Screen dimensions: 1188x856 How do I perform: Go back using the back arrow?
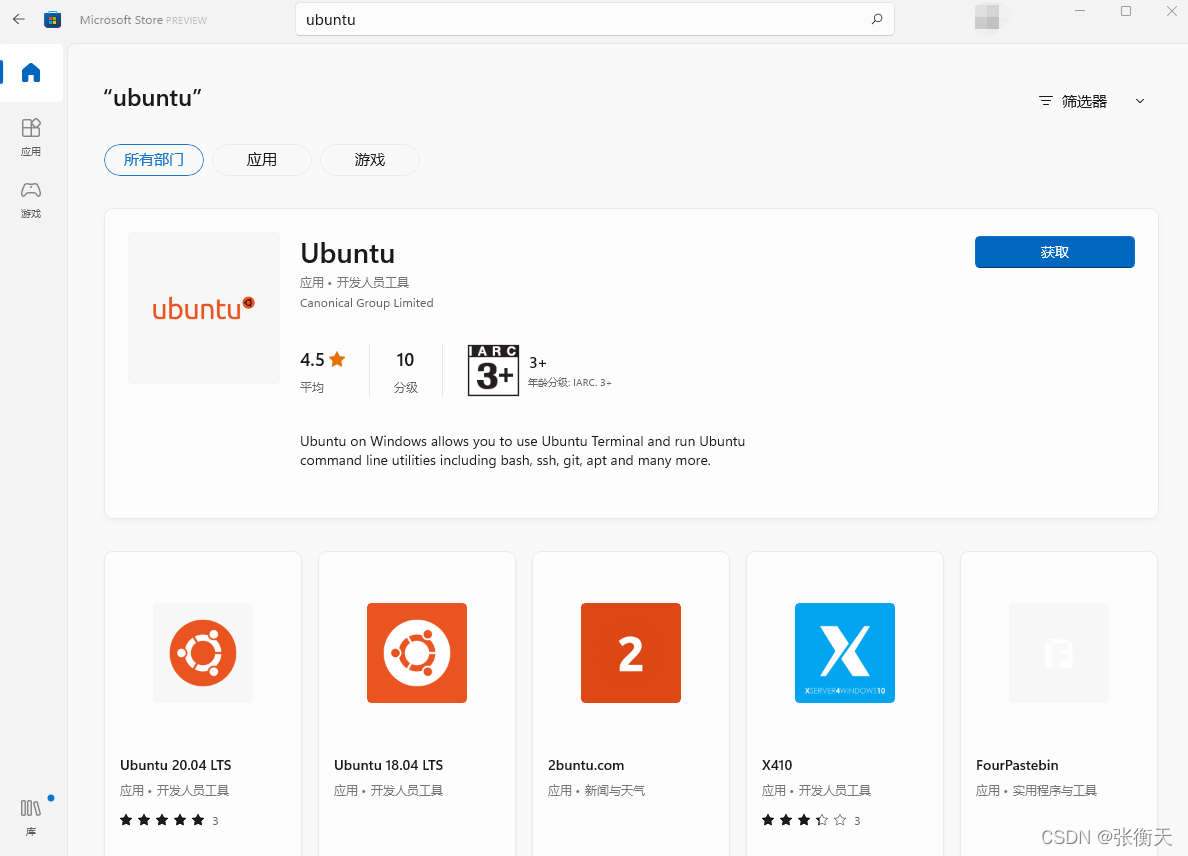click(19, 20)
